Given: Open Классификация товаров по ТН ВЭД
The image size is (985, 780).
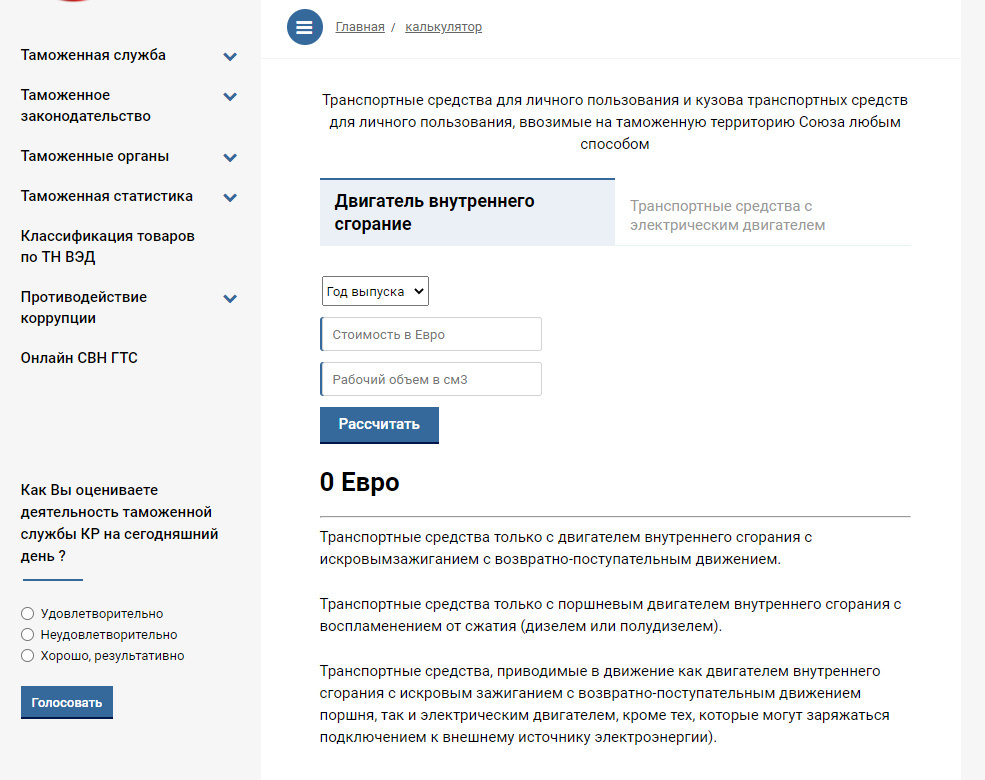Looking at the screenshot, I should click(x=108, y=247).
